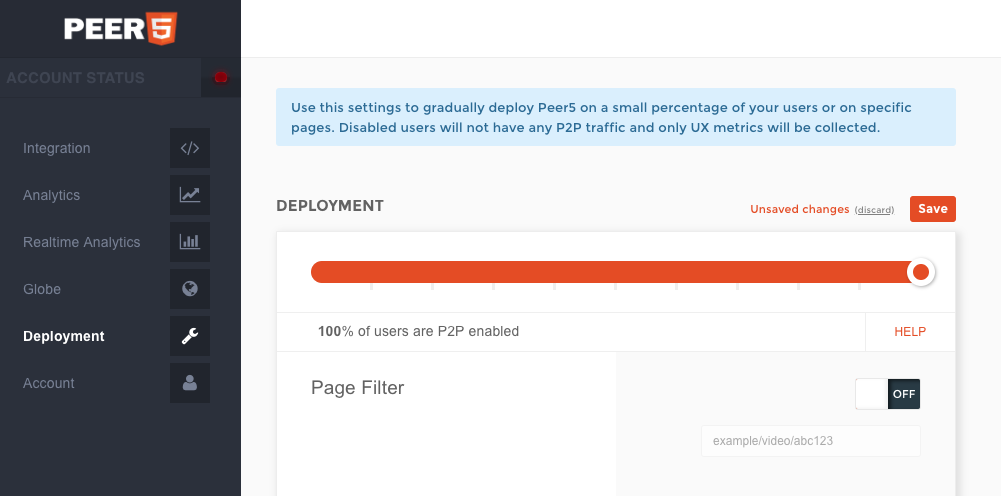Toggle the Page Filter switch

tap(887, 393)
